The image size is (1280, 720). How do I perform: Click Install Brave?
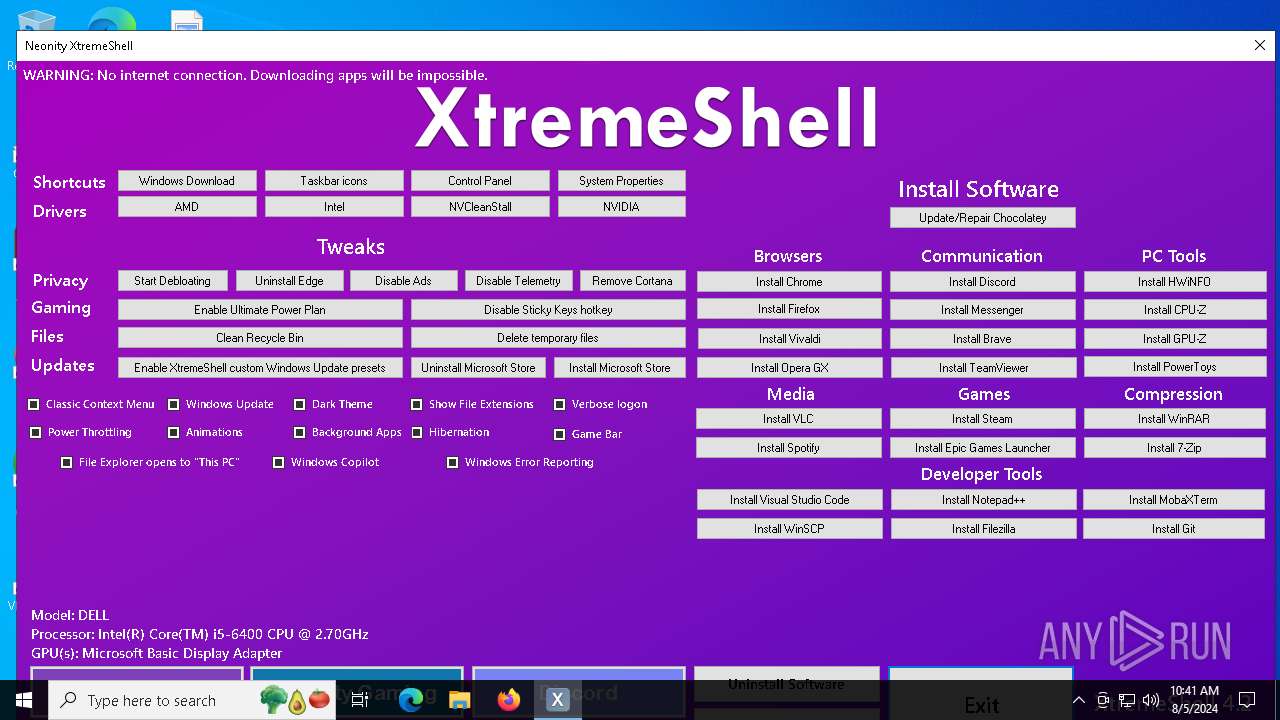(982, 339)
